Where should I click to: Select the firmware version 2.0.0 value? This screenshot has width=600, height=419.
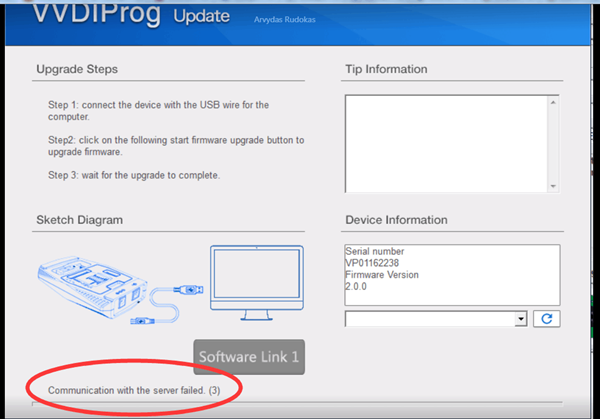pyautogui.click(x=356, y=286)
